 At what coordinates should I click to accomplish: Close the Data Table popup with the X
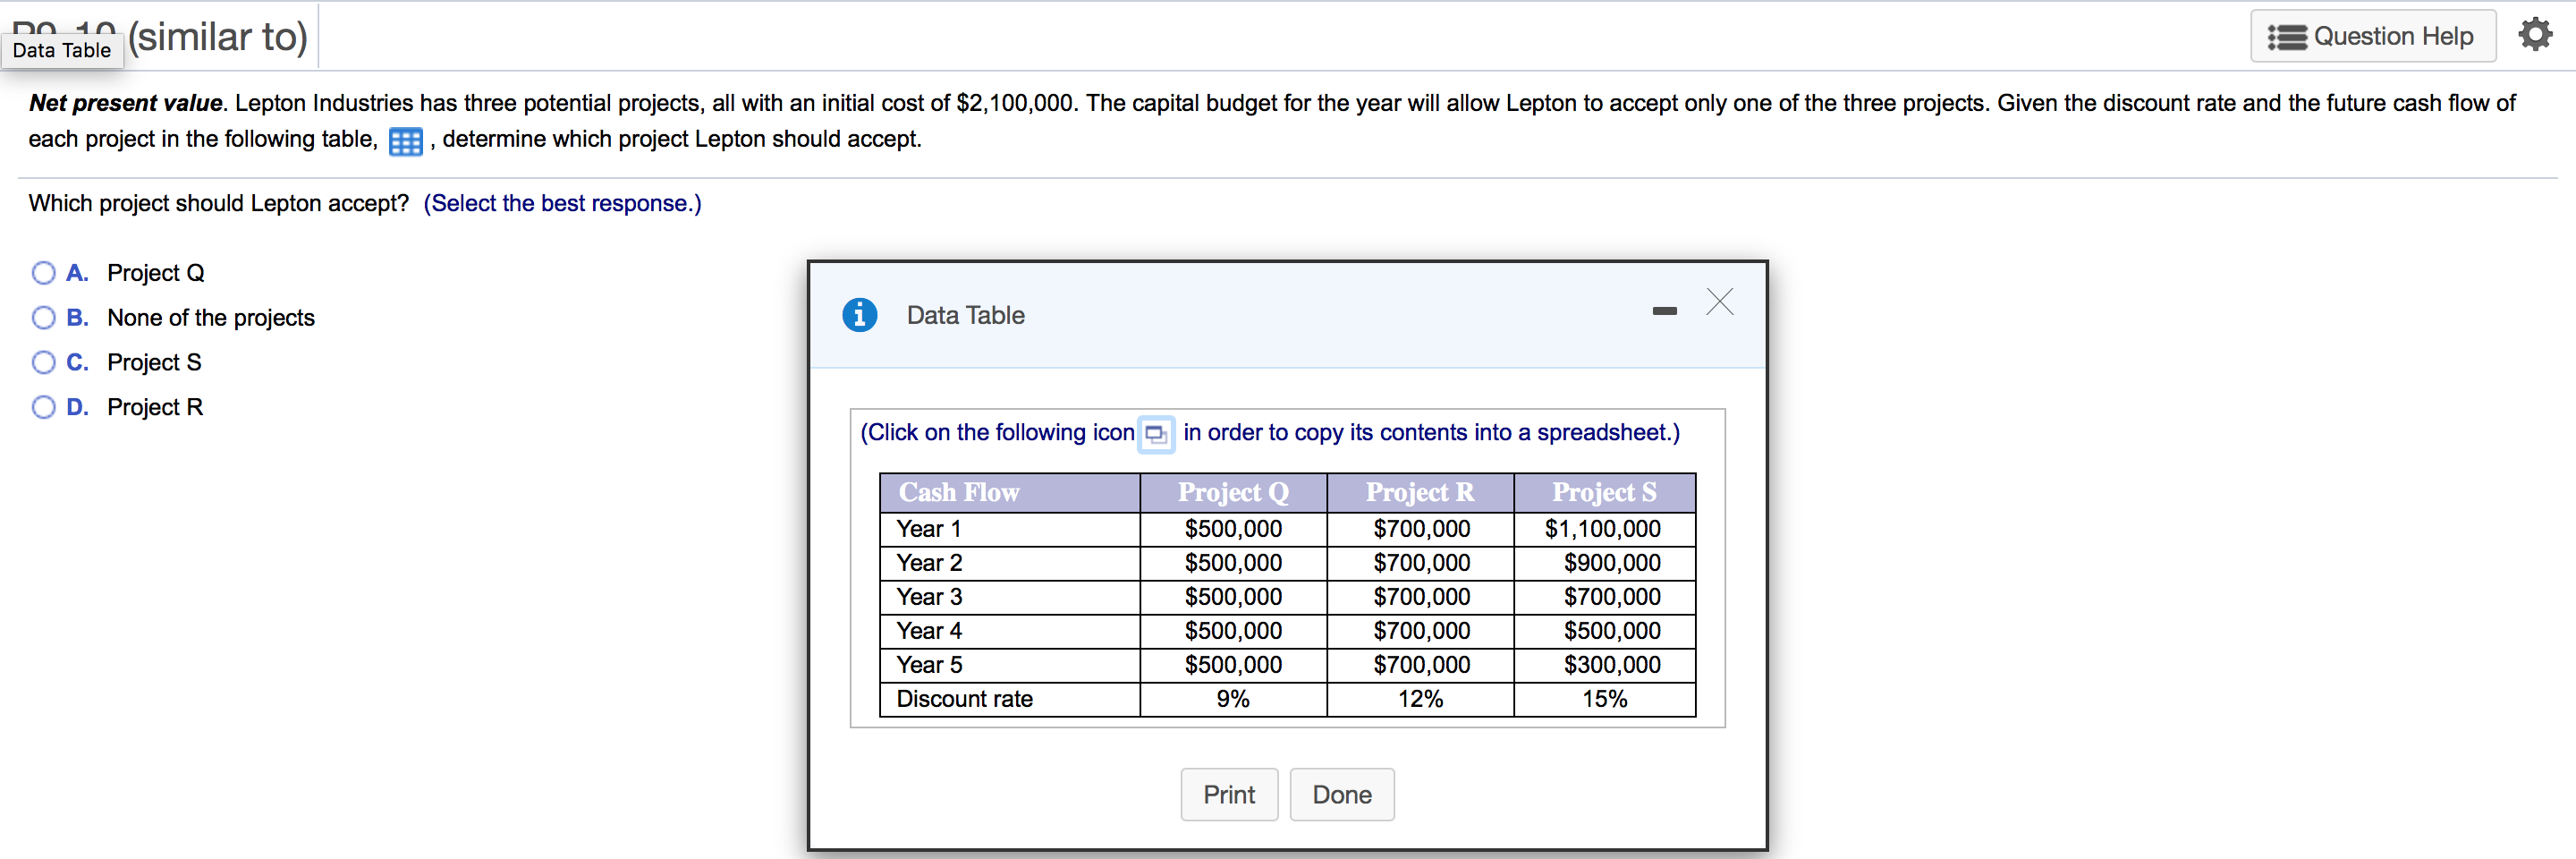point(1719,302)
